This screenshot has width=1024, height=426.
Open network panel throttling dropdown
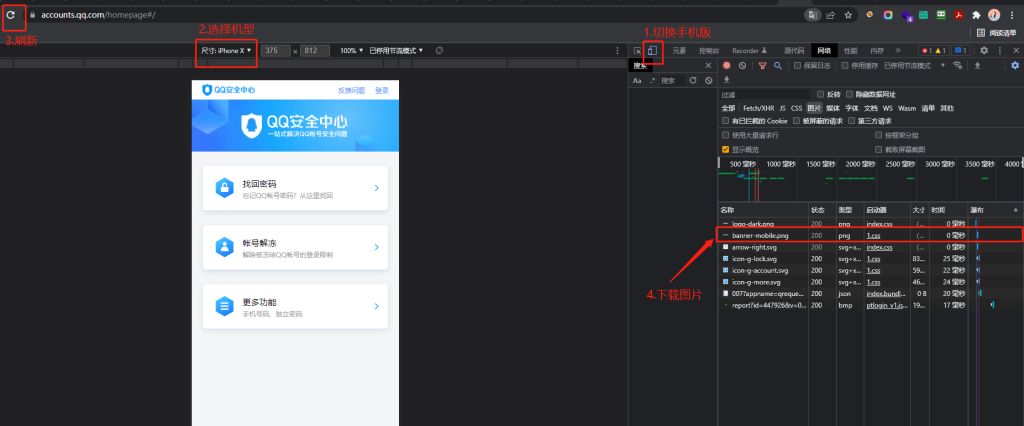tap(914, 65)
